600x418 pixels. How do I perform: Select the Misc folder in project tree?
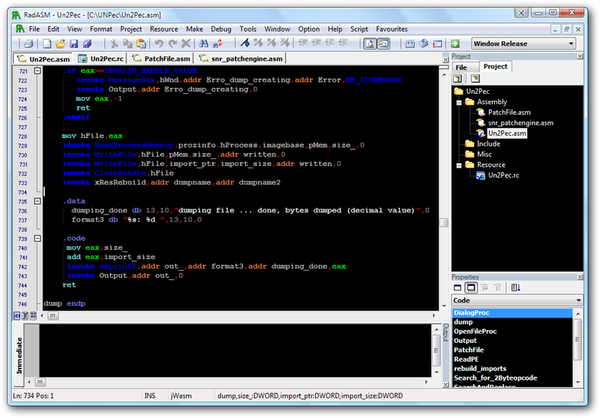[484, 154]
